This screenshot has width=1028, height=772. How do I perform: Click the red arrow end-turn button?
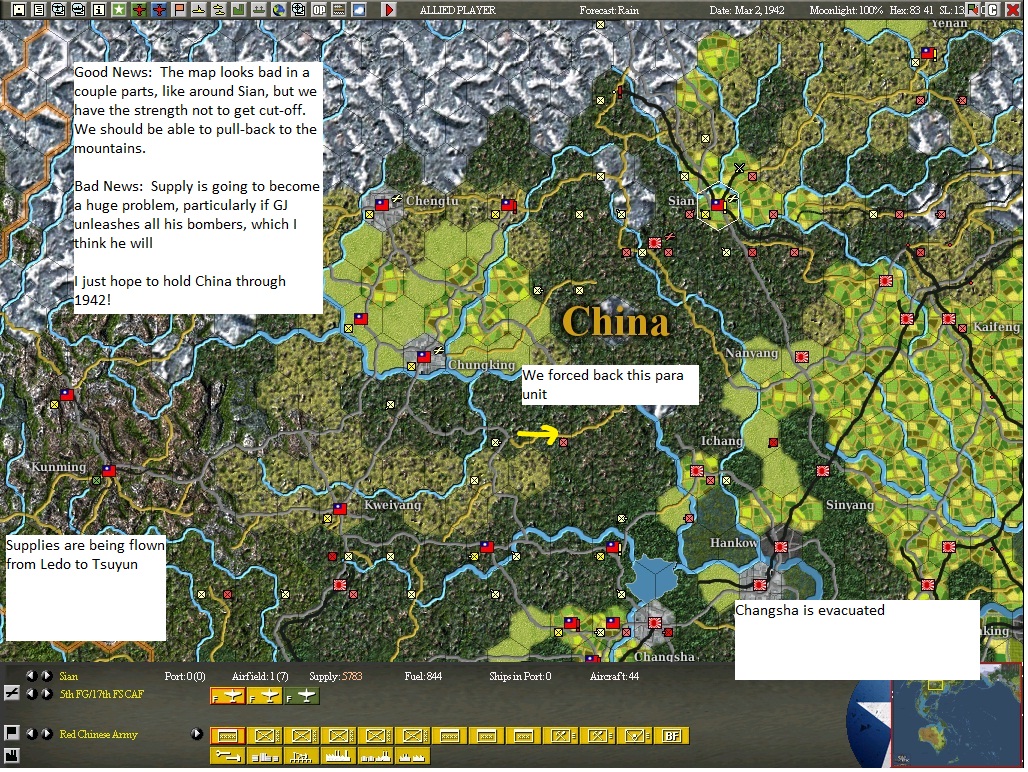389,10
